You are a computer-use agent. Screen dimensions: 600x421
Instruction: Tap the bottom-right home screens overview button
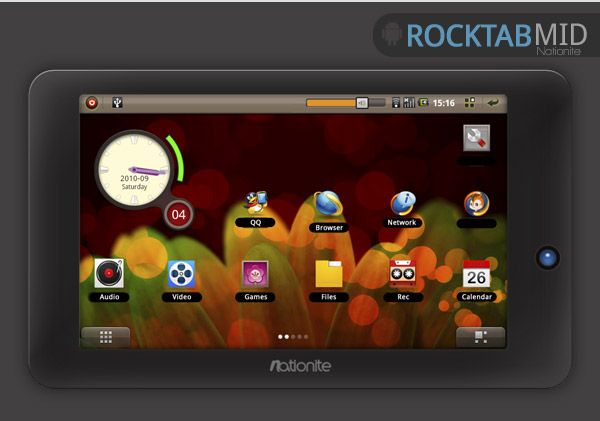pos(480,337)
